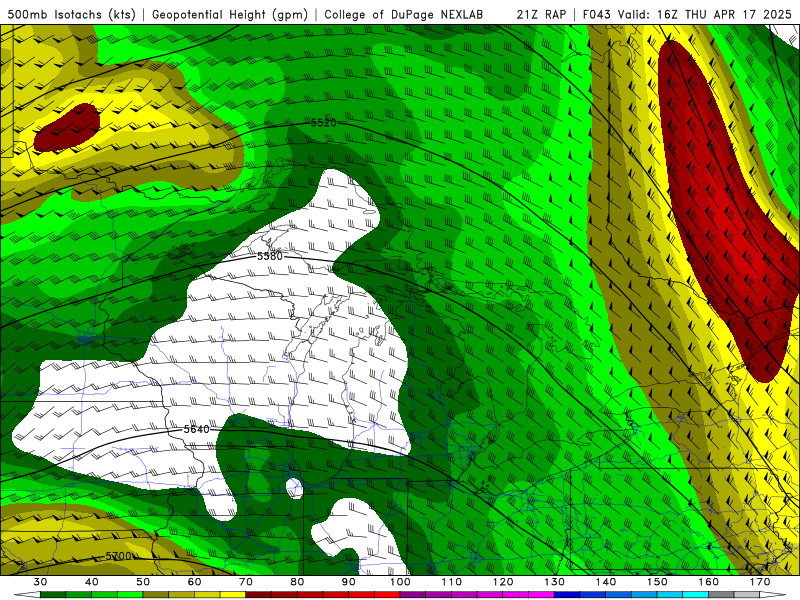This screenshot has height=600, width=800.
Task: Select the cyan 155-160 kt legend swatch
Action: (x=696, y=595)
